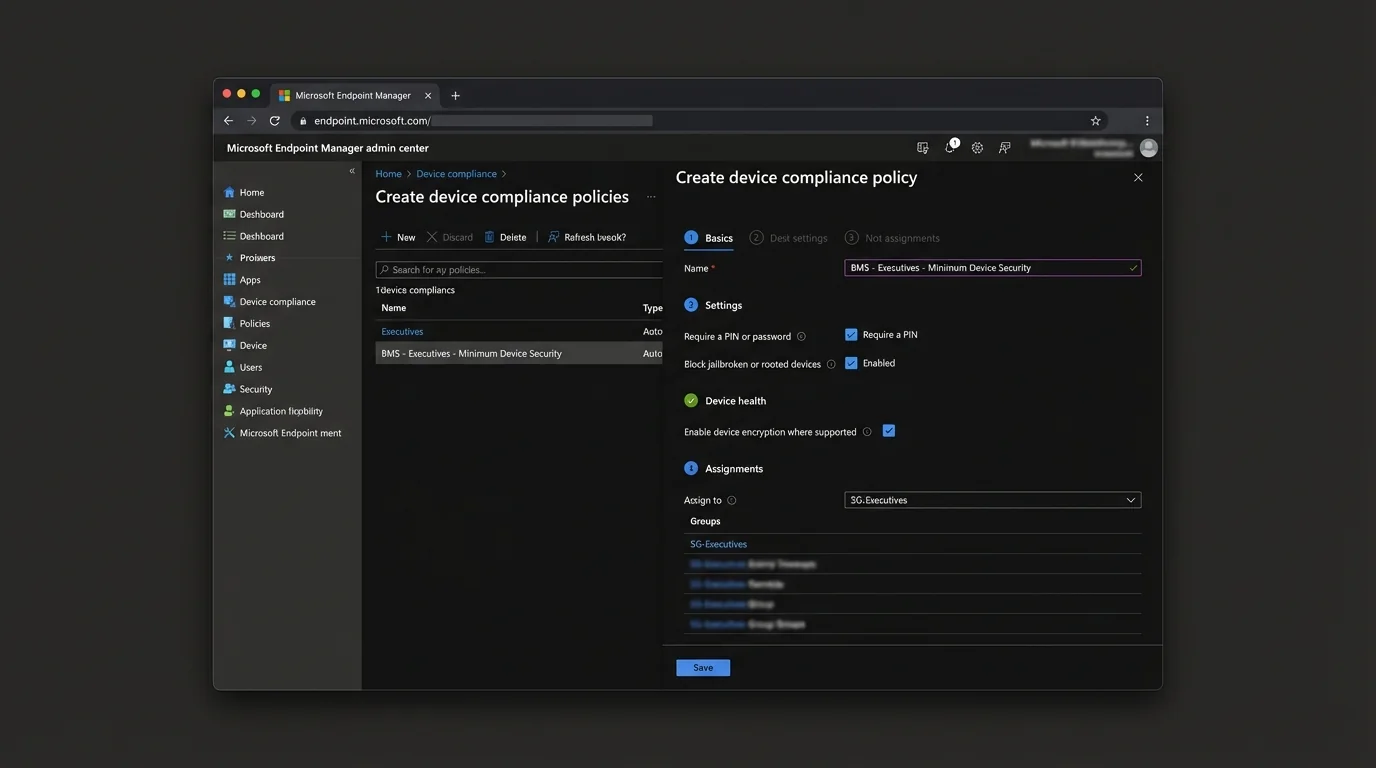Uncheck the Require a PIN checkbox
The image size is (1376, 768).
pos(852,334)
